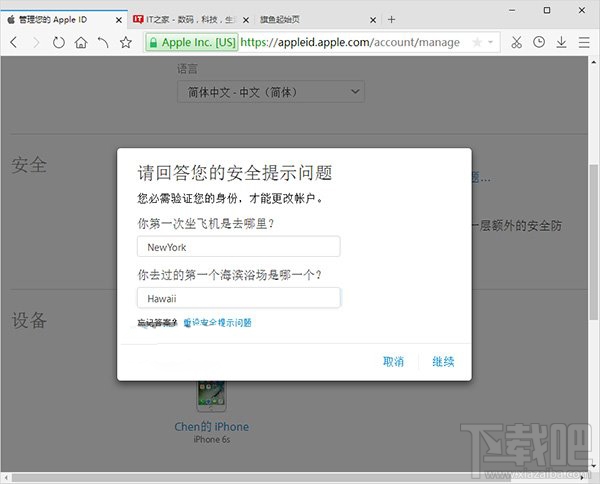The height and width of the screenshot is (484, 600).
Task: Click the Hawaii answer input field
Action: point(239,298)
